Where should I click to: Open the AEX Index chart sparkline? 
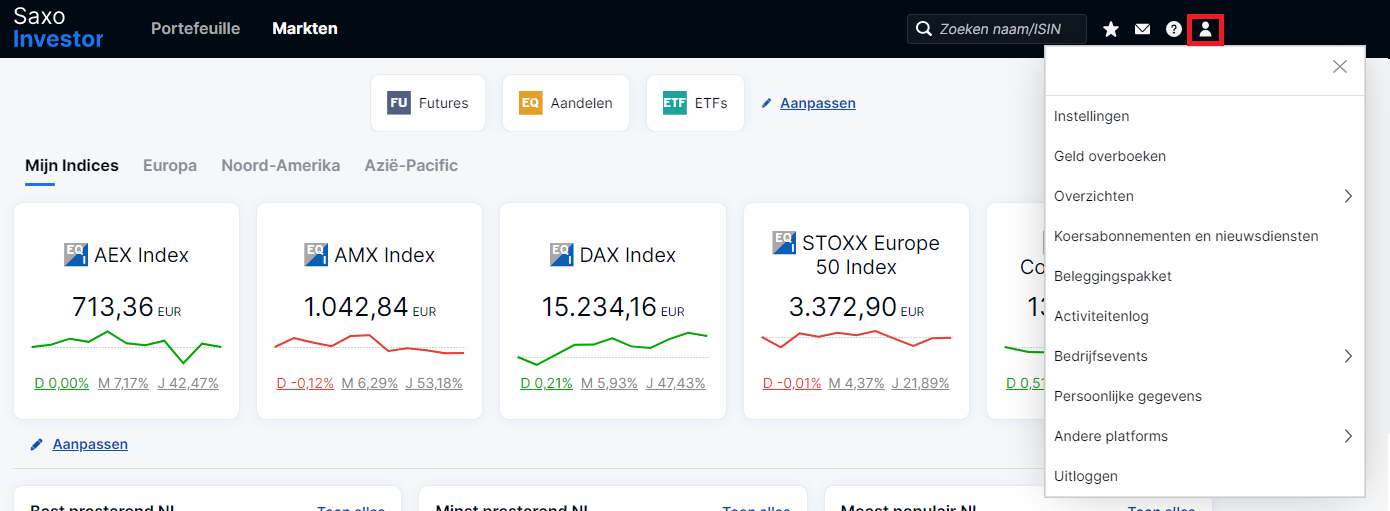(126, 346)
